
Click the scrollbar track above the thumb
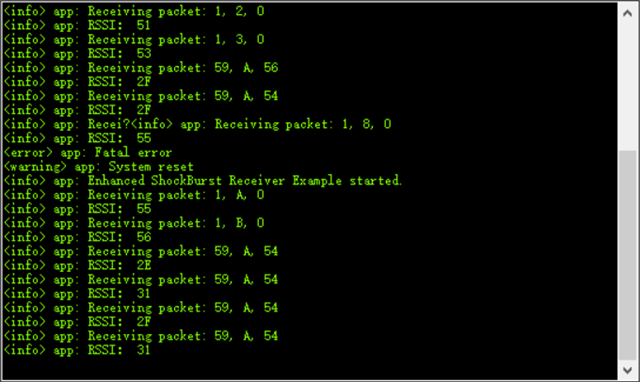coord(628,87)
